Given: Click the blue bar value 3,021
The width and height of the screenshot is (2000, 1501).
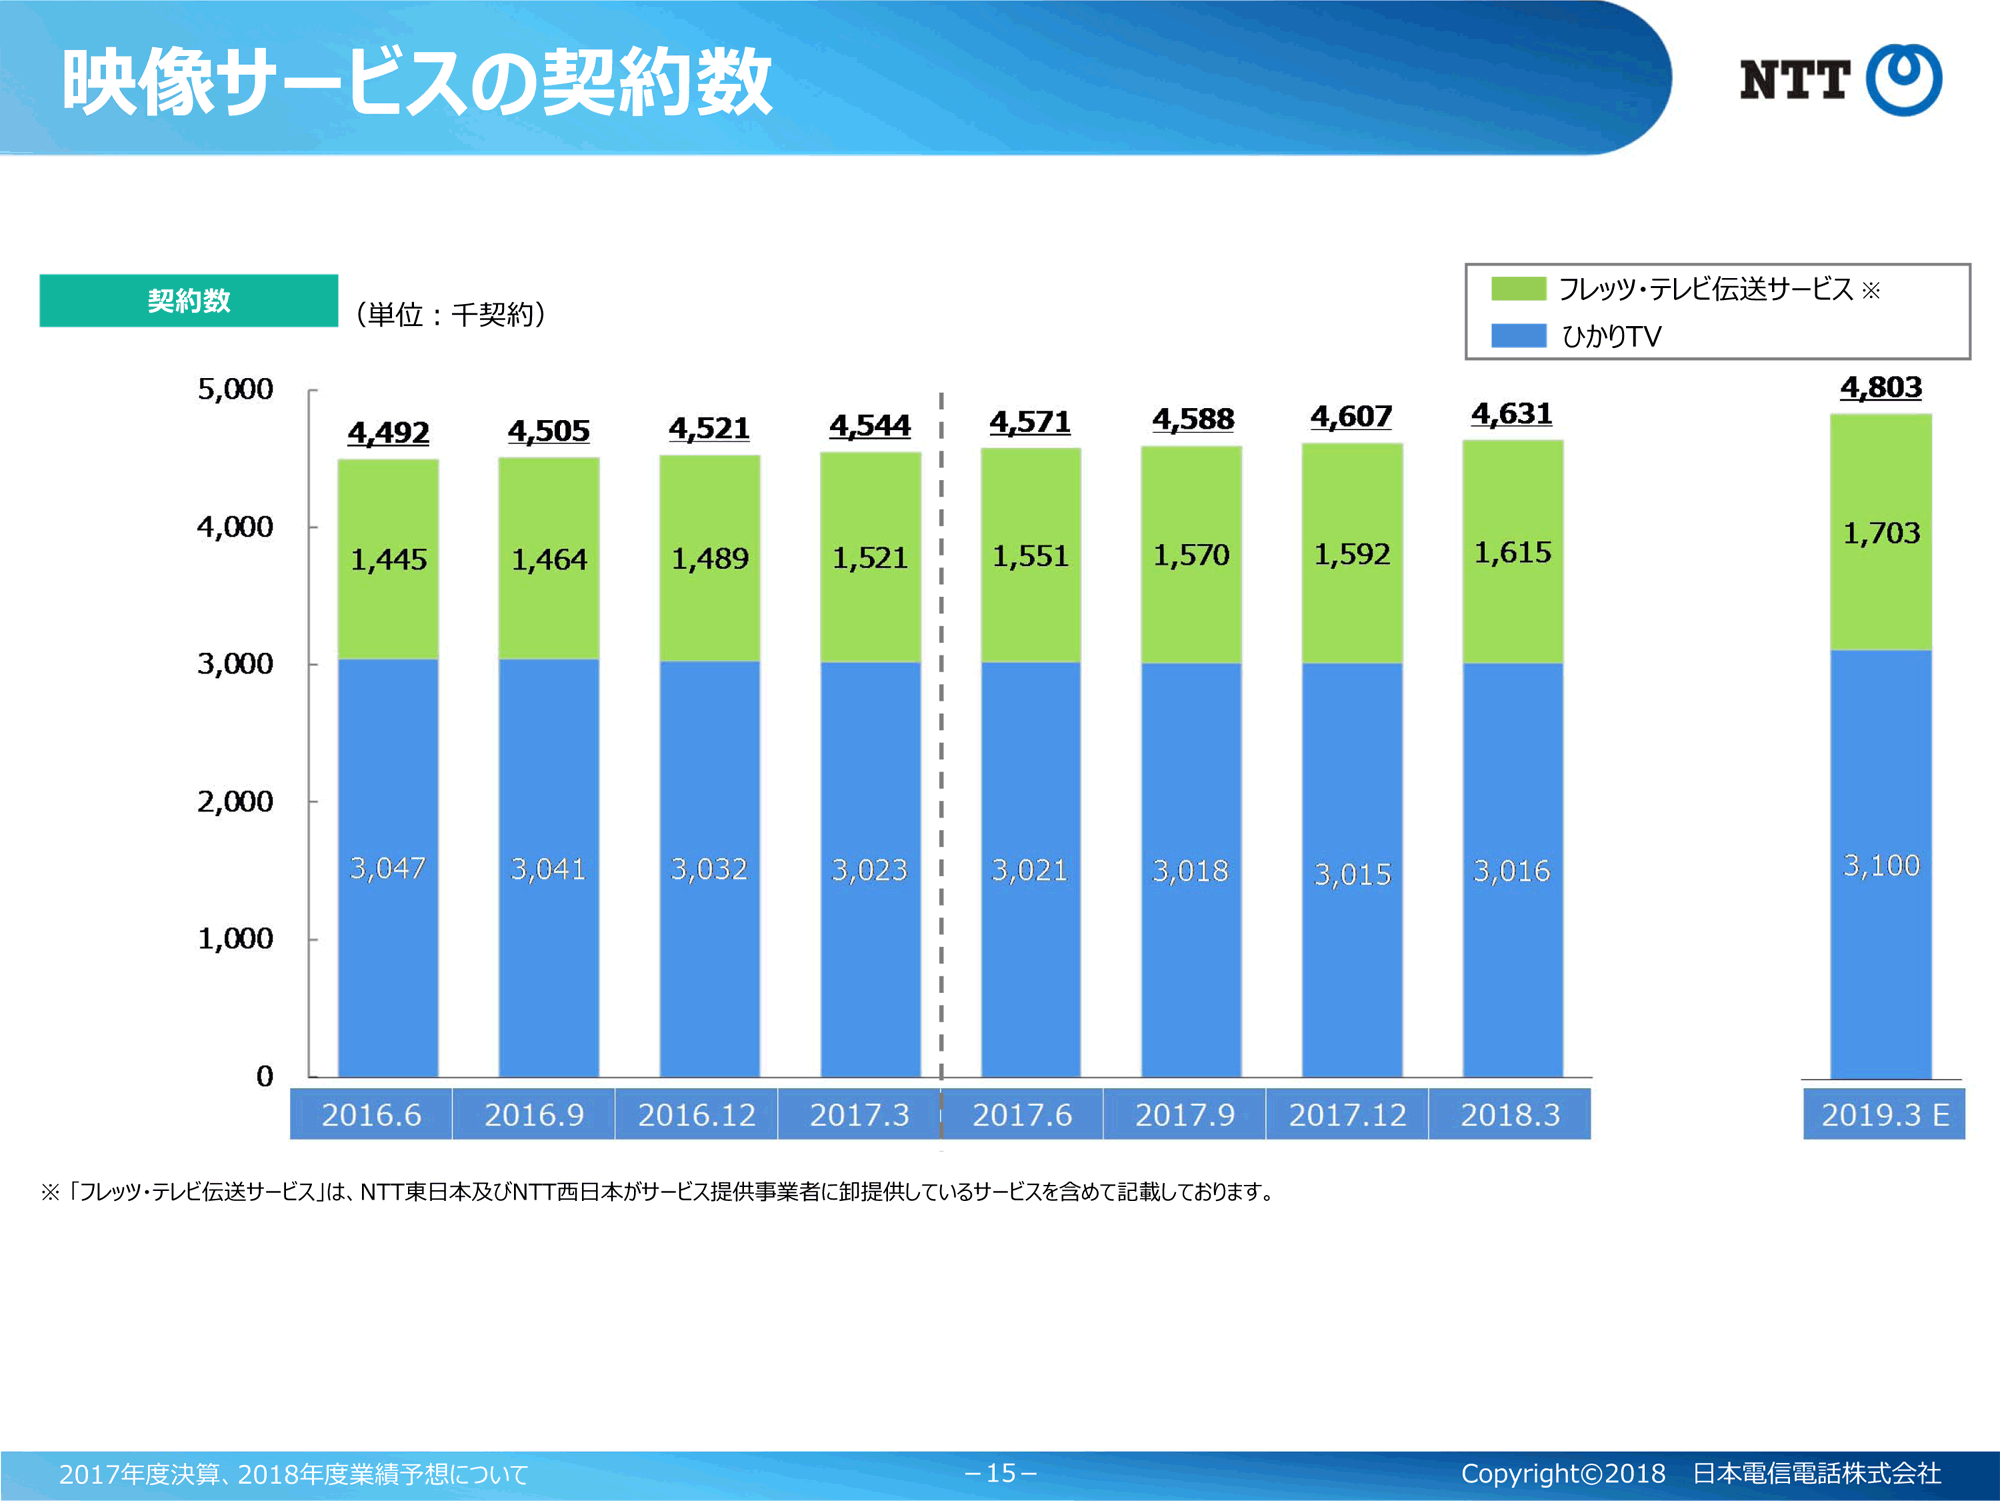Looking at the screenshot, I should [1030, 870].
